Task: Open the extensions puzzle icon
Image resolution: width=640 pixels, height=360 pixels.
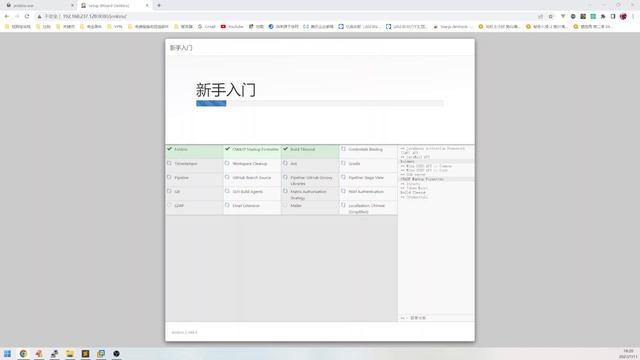Action: click(603, 16)
